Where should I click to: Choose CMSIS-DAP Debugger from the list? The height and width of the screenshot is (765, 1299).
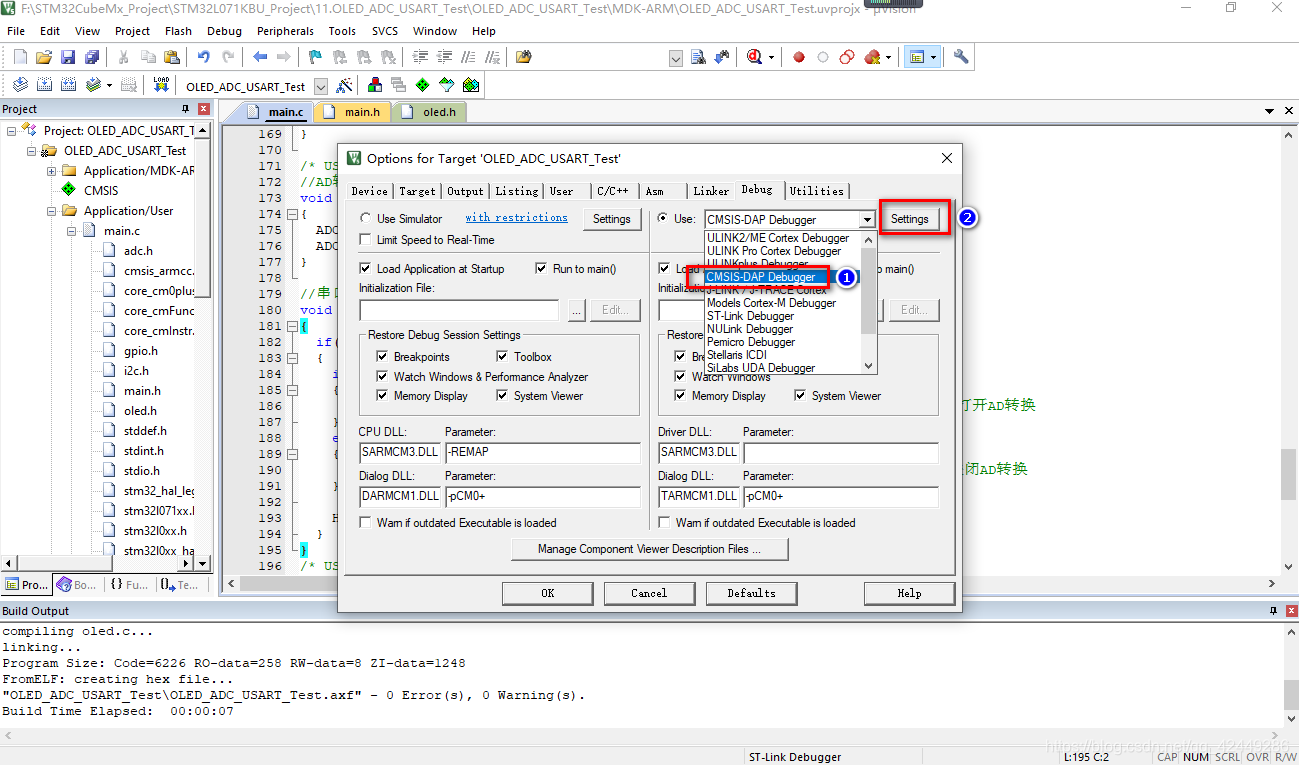761,277
